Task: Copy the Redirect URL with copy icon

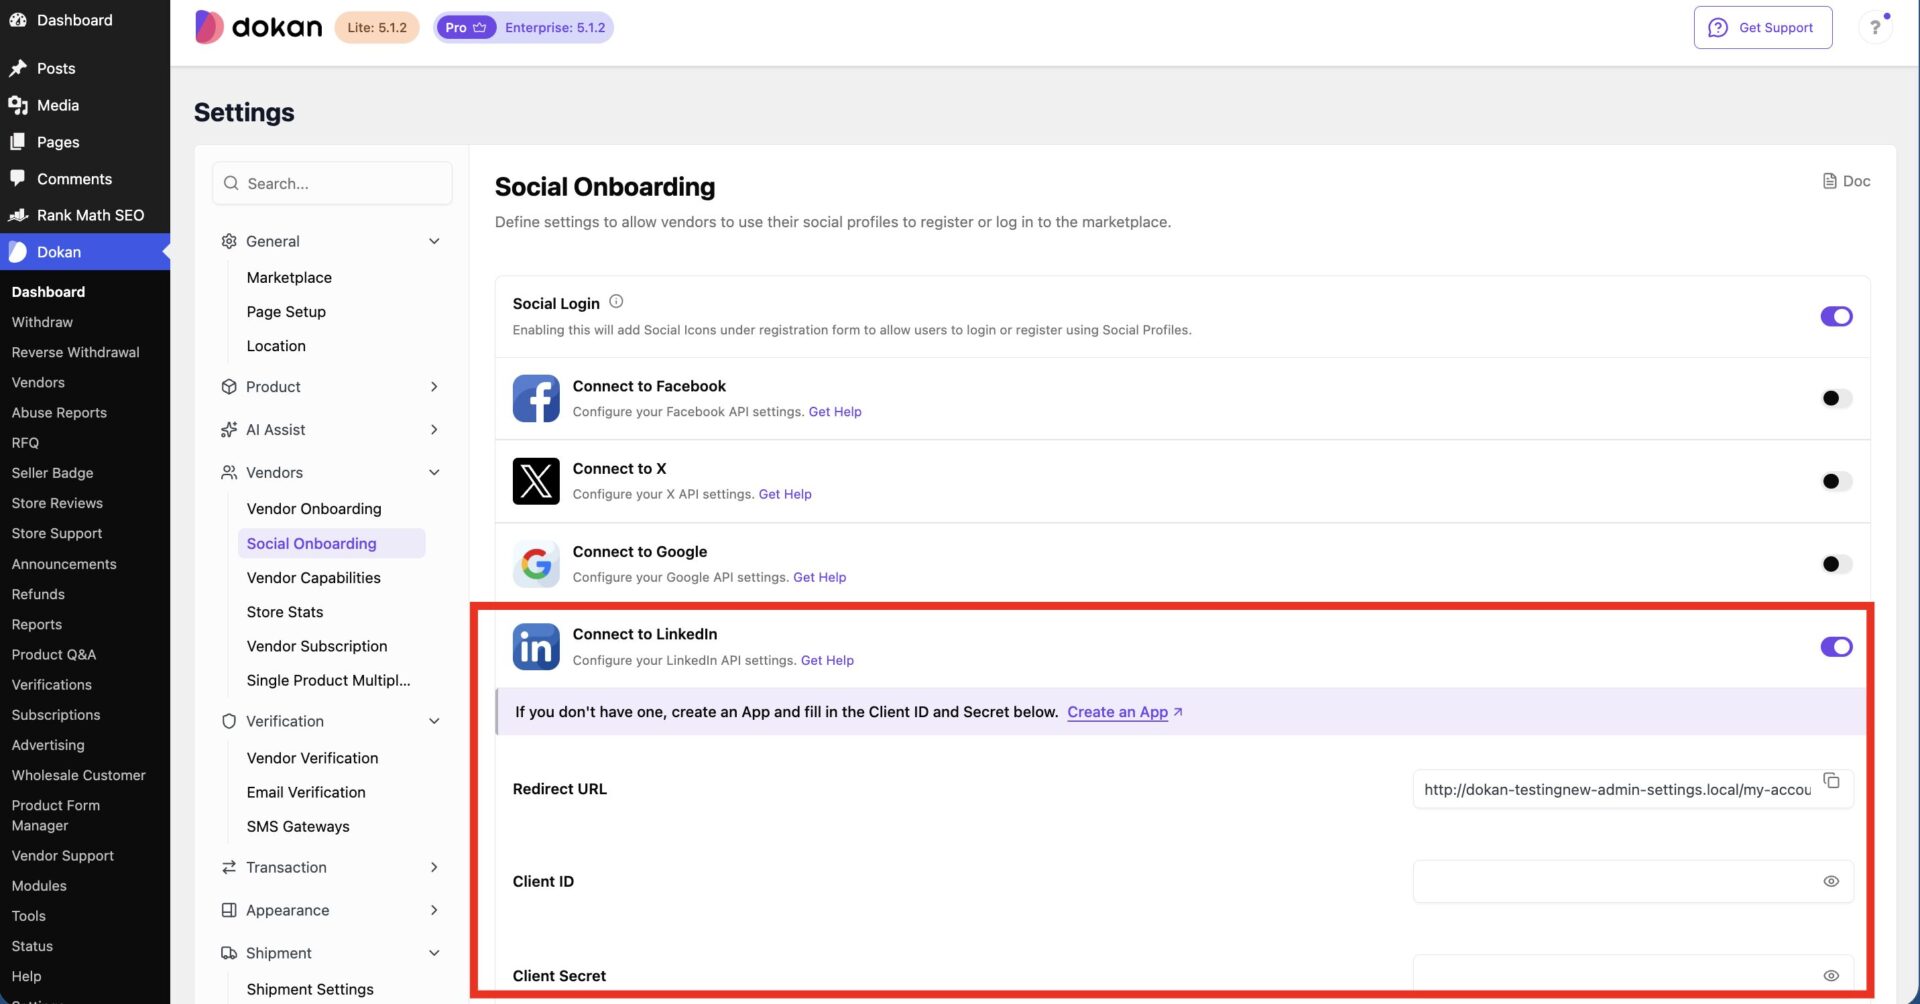Action: pyautogui.click(x=1831, y=781)
